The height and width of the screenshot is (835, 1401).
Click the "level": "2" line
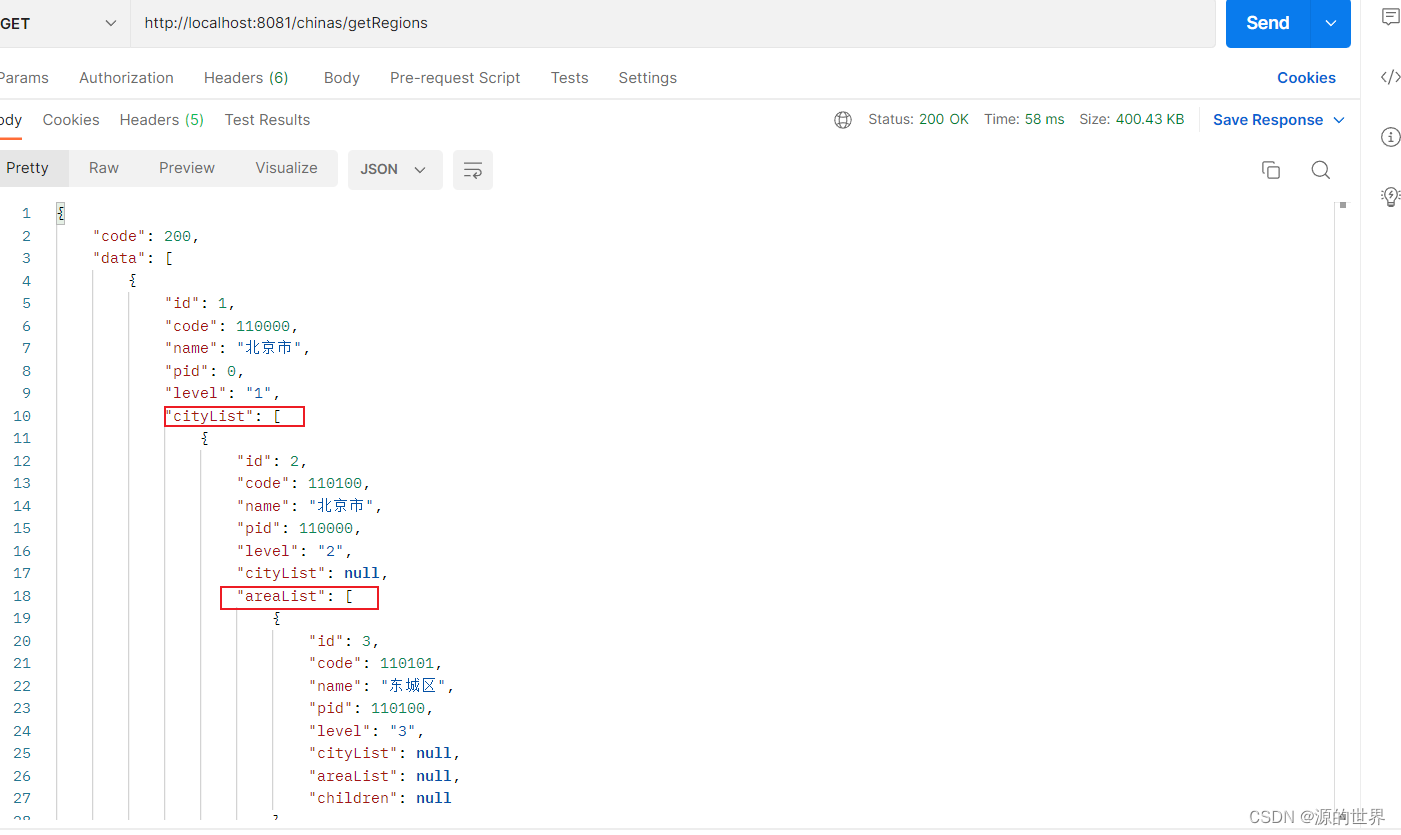[x=295, y=551]
